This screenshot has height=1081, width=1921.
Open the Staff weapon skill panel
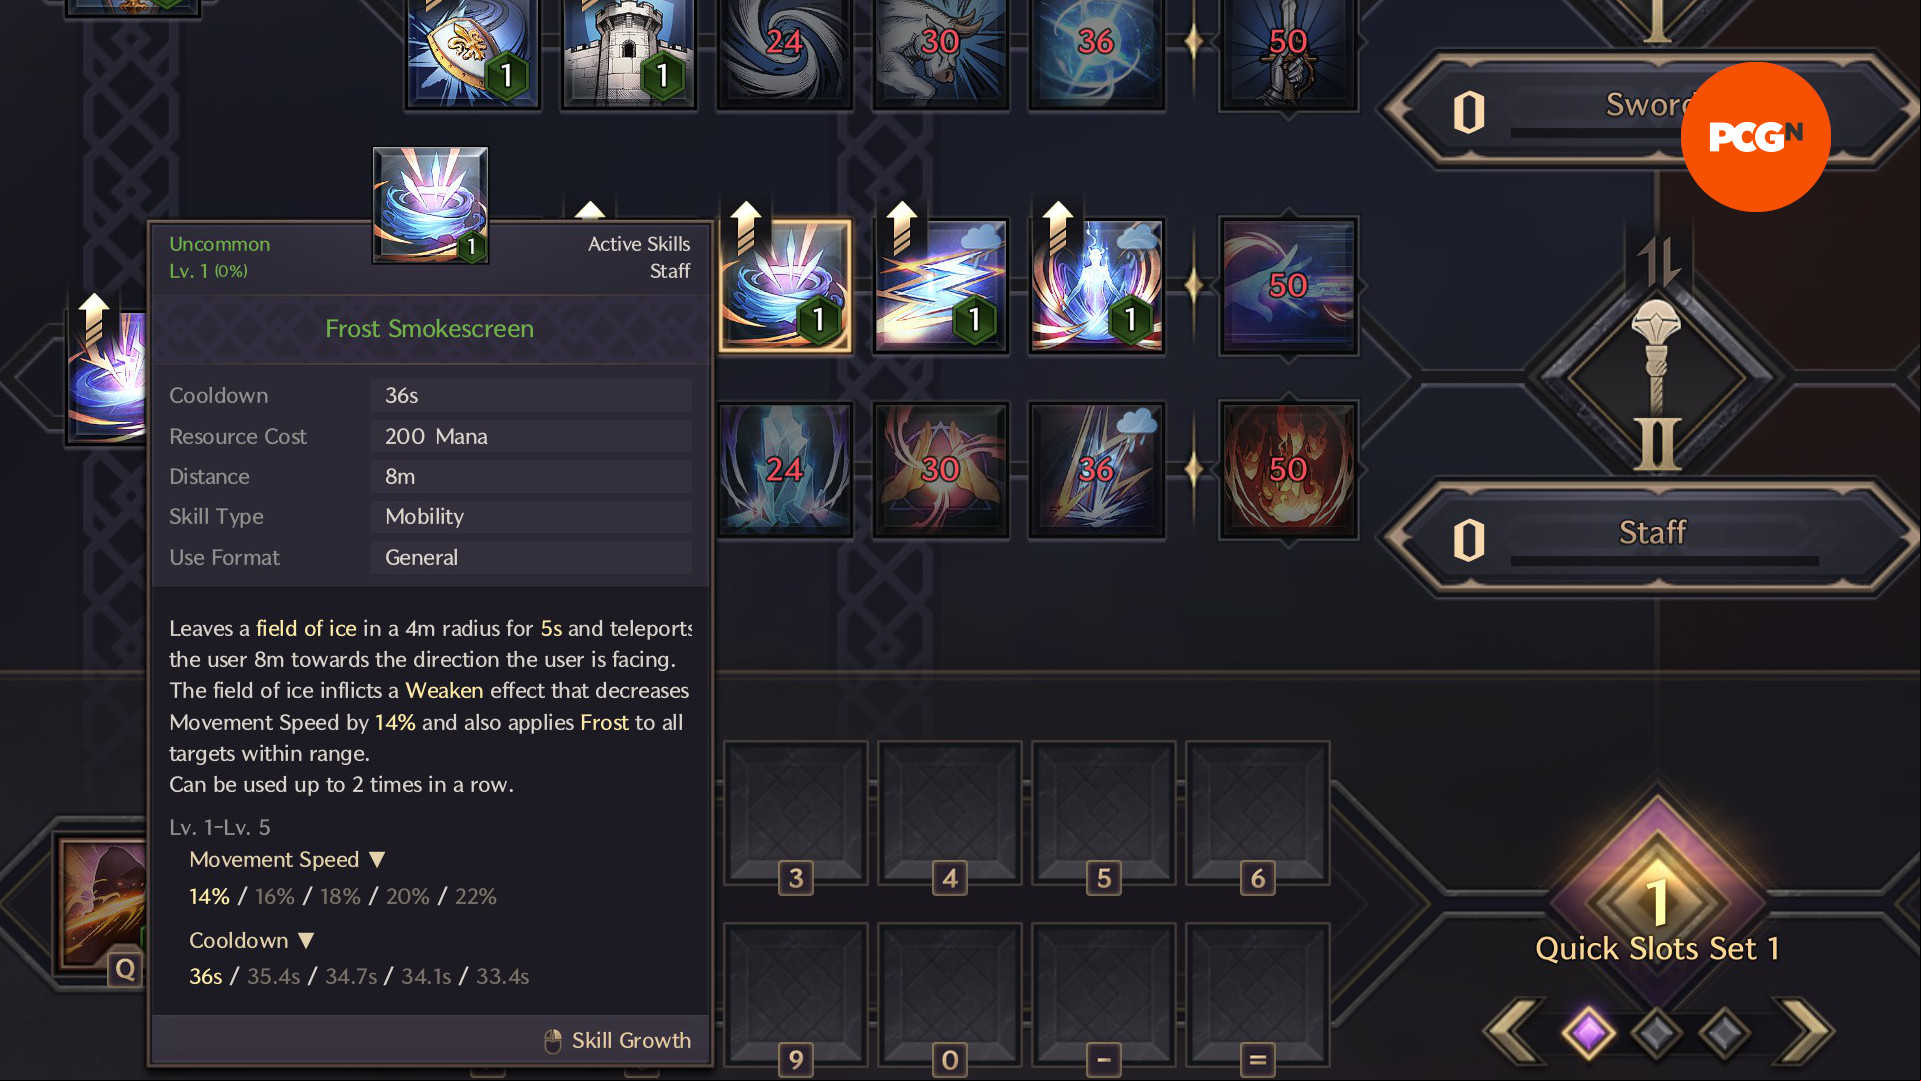(x=1652, y=540)
